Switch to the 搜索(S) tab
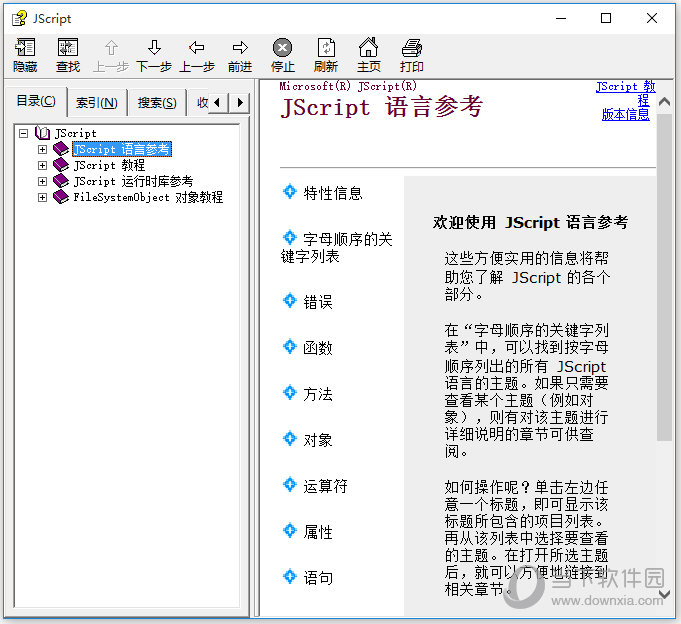681x624 pixels. pos(157,103)
